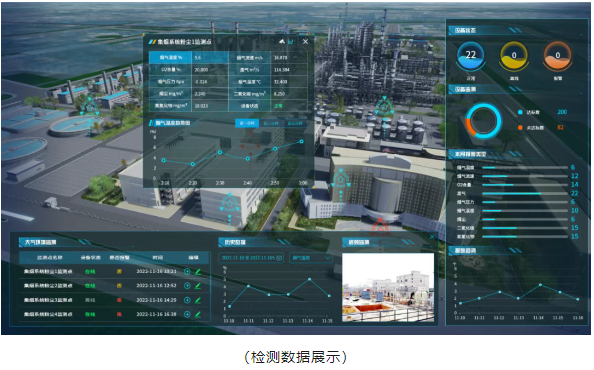Click green edit pencil in the 12:52 row
This screenshot has height=370, width=594.
(198, 286)
